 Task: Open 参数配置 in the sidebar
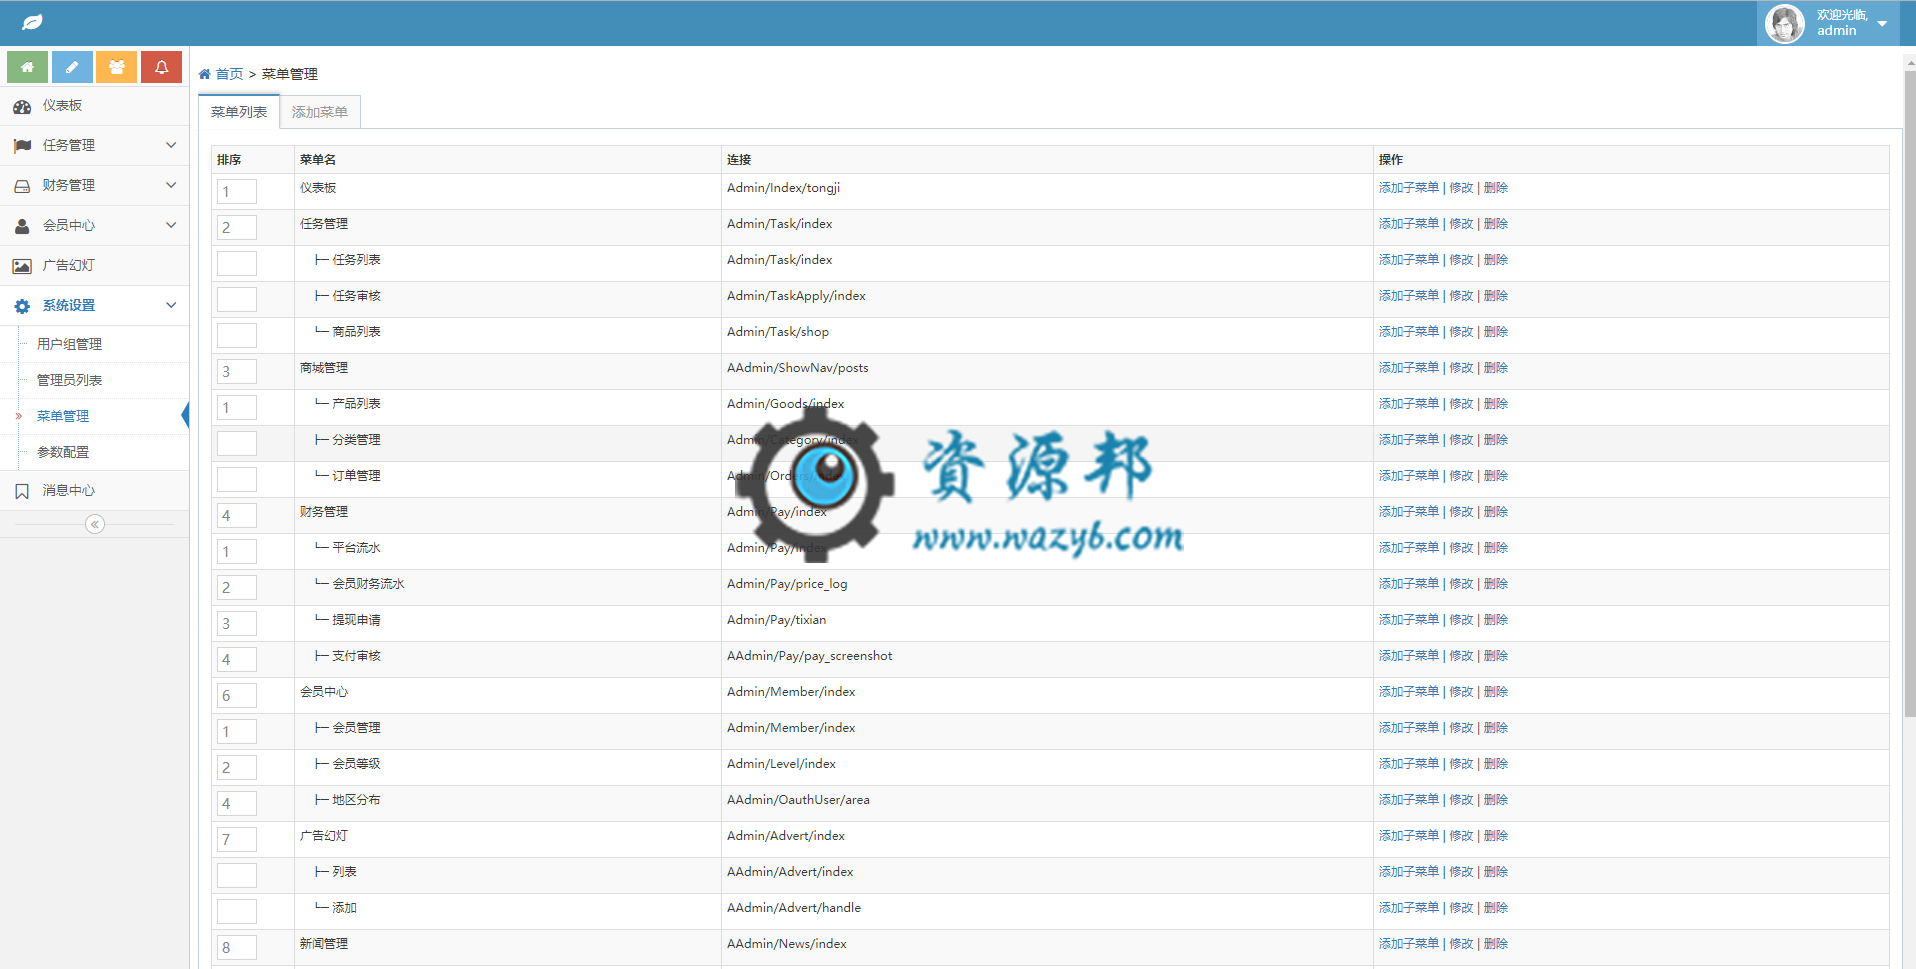63,452
